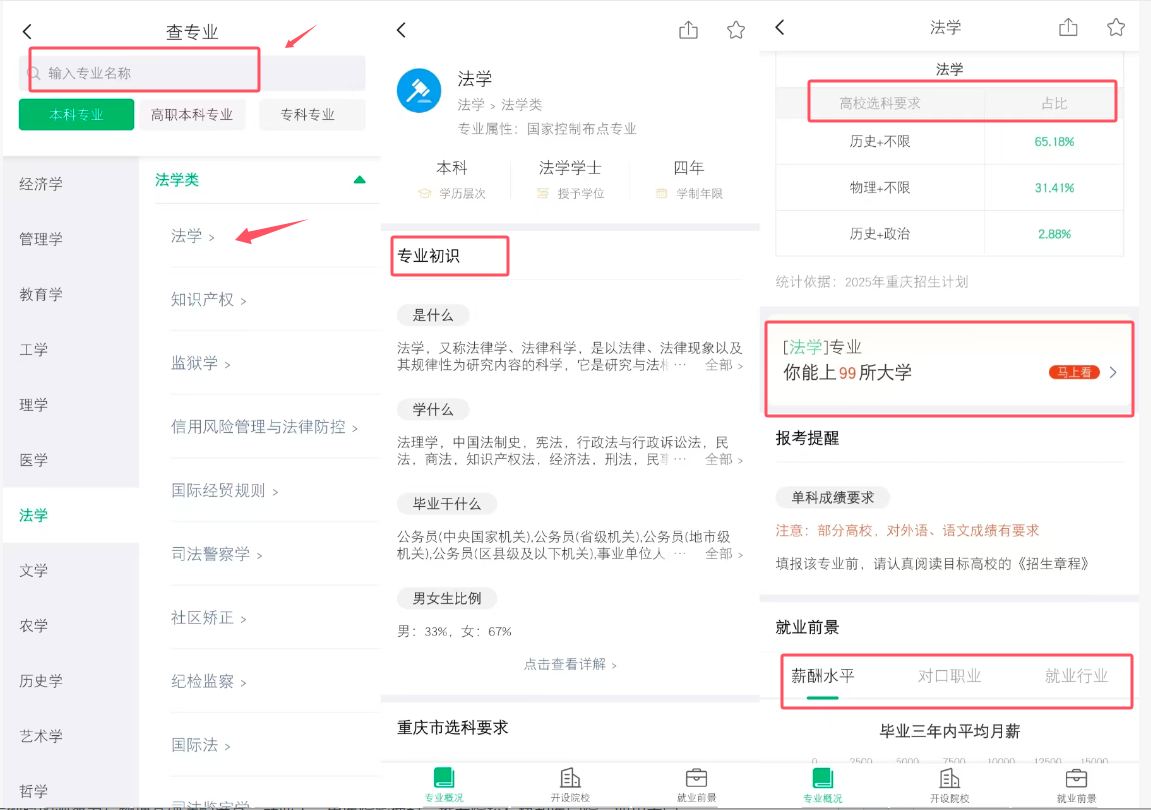Open 就业前景 in the right panel's bottom bar

pos(1076,785)
